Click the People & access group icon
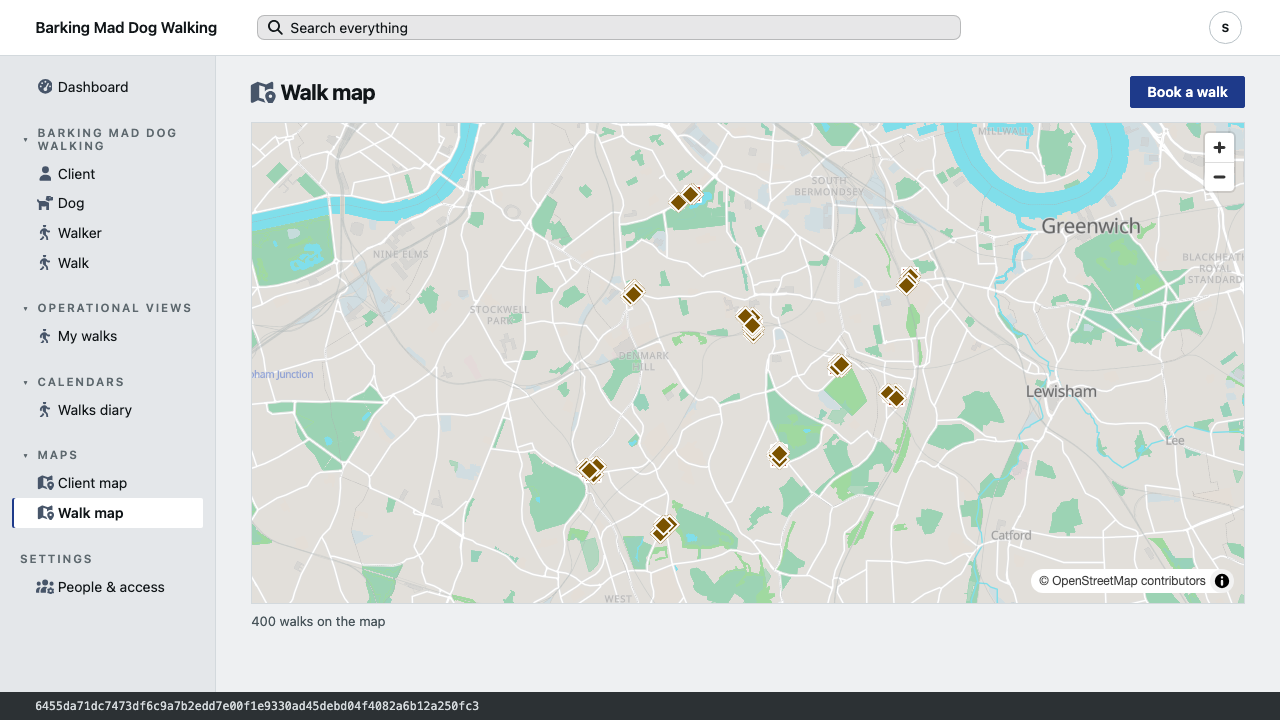 [x=45, y=587]
